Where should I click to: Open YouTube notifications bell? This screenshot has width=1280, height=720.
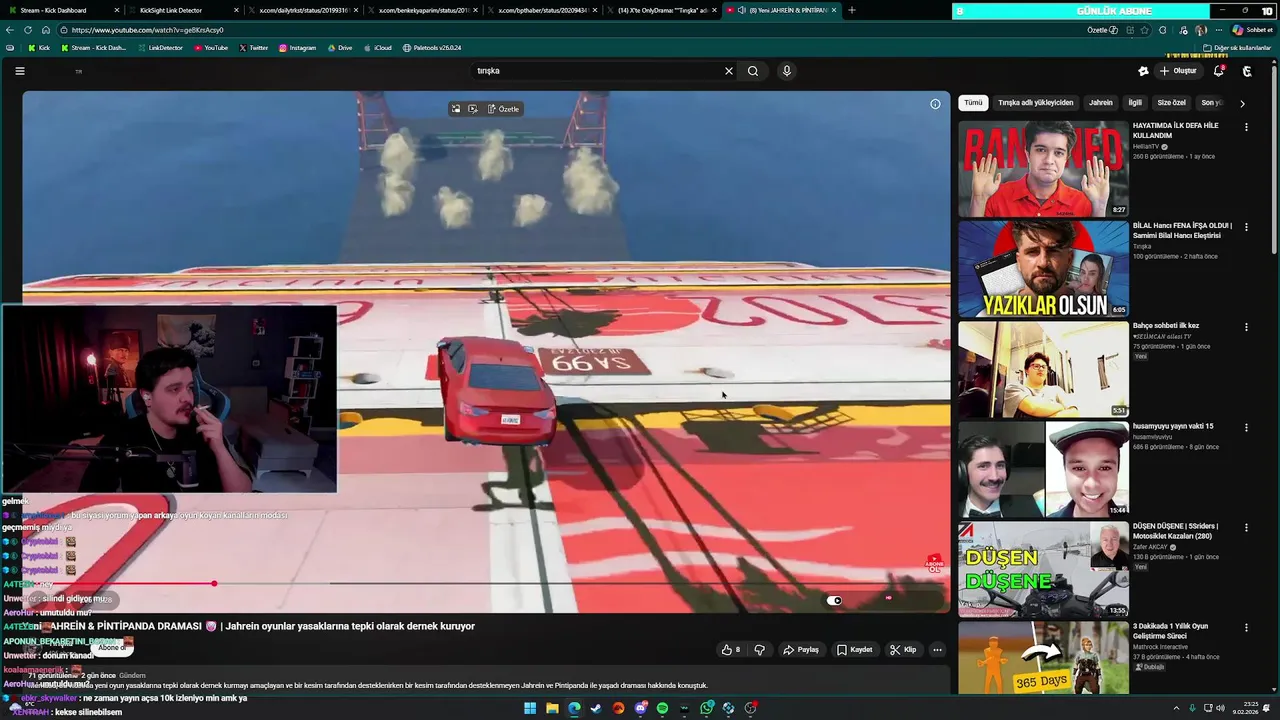coord(1218,71)
